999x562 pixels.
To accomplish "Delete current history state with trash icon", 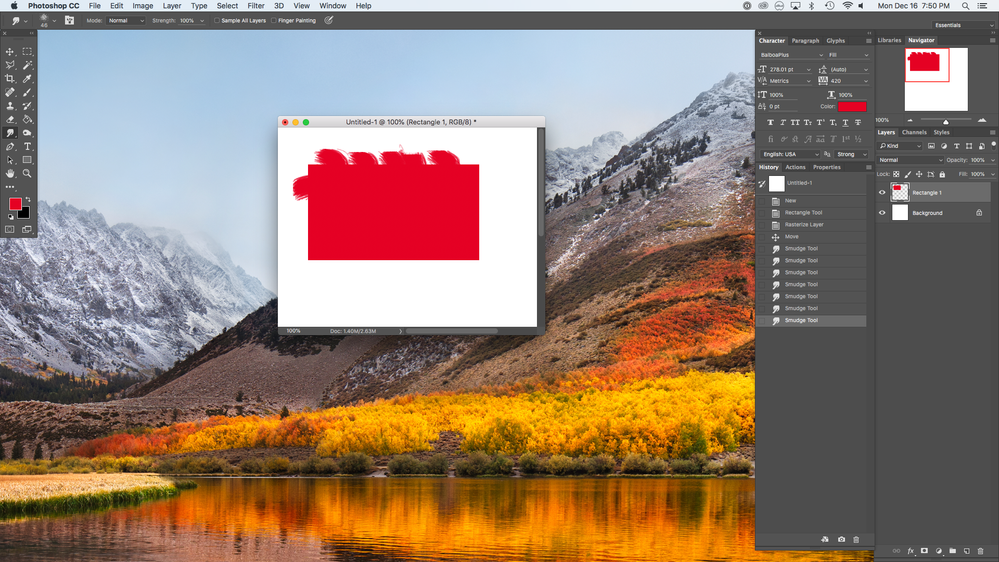I will 856,540.
